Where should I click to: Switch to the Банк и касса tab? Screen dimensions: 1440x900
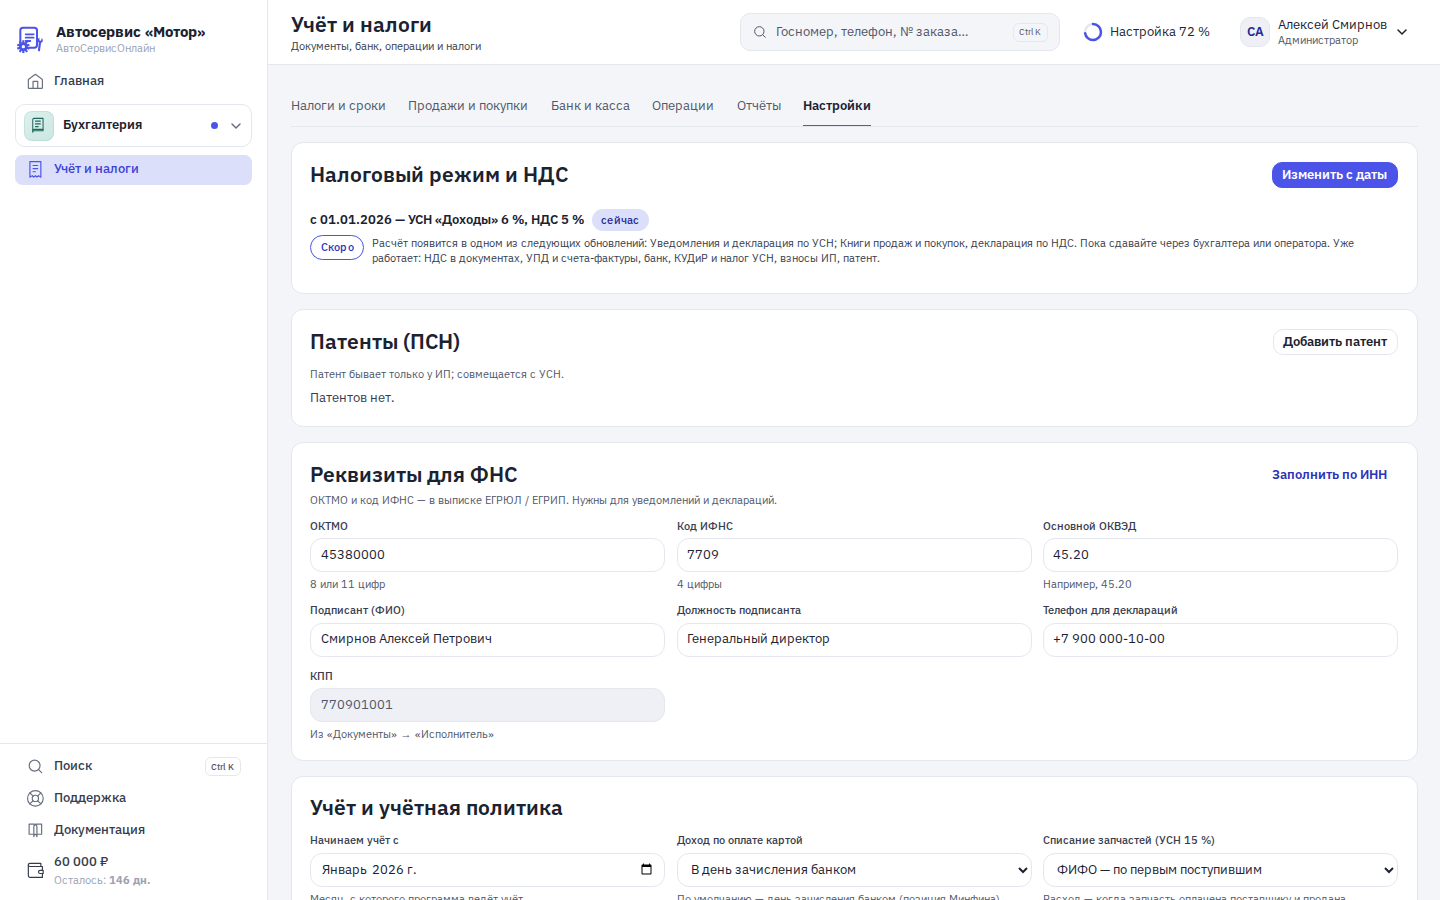(x=590, y=106)
